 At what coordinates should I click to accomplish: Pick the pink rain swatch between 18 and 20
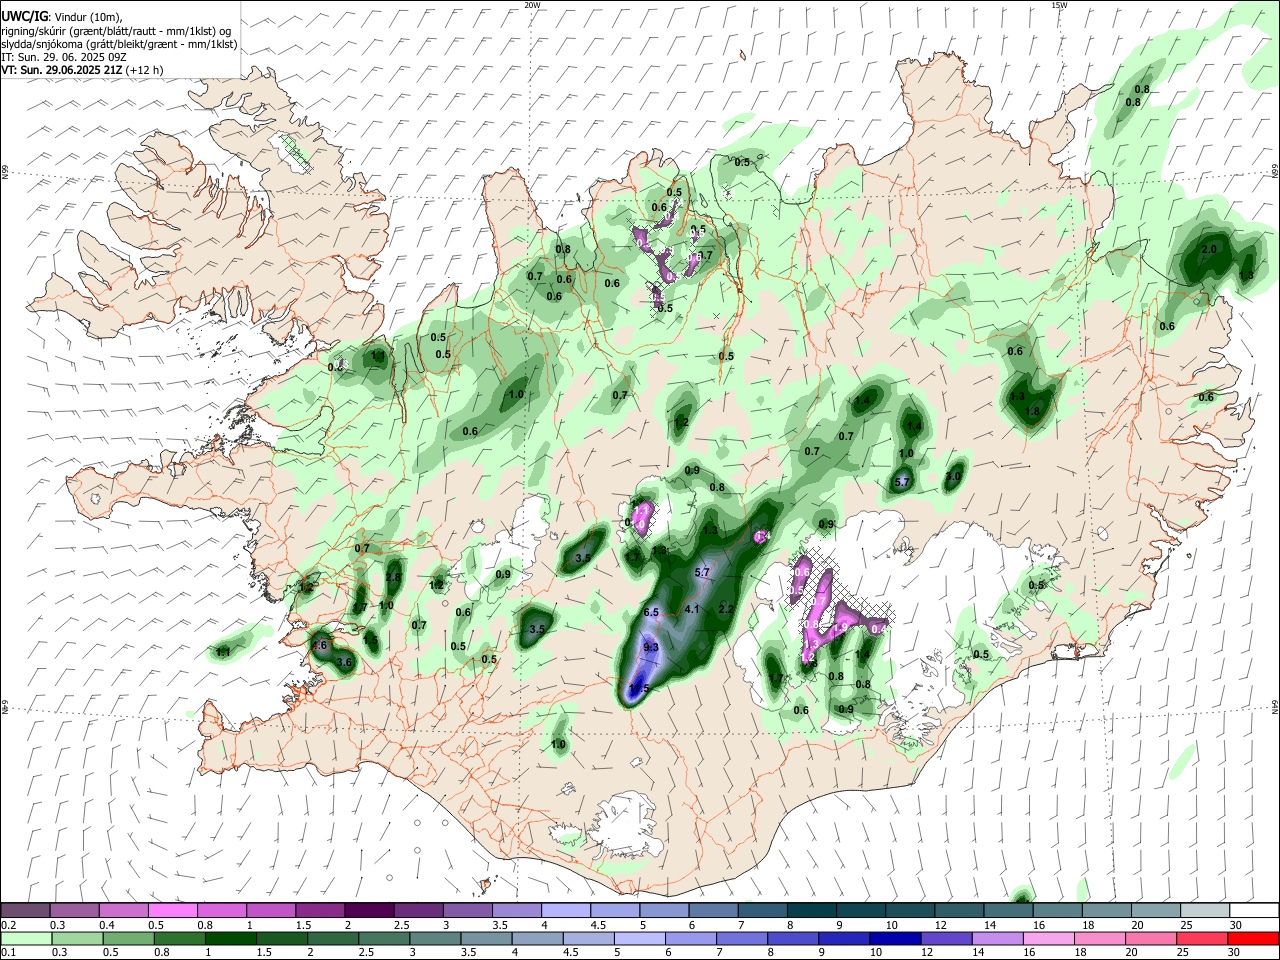coord(1099,938)
